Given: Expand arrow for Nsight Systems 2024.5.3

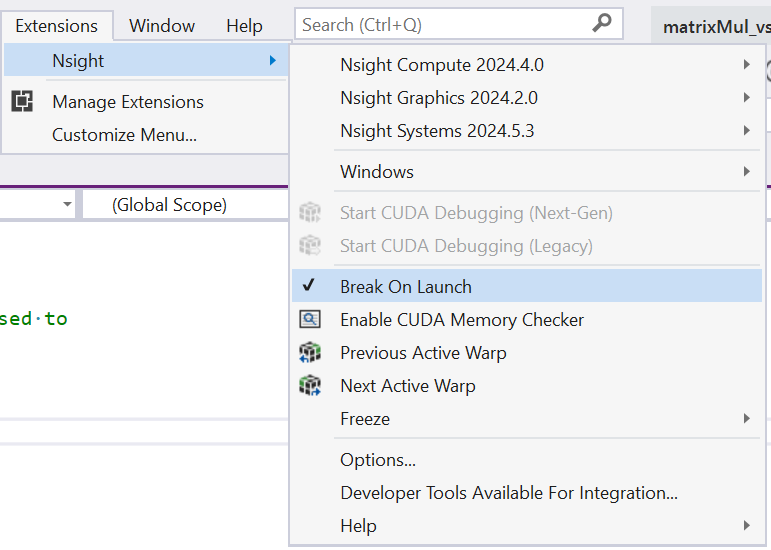Looking at the screenshot, I should tap(747, 130).
